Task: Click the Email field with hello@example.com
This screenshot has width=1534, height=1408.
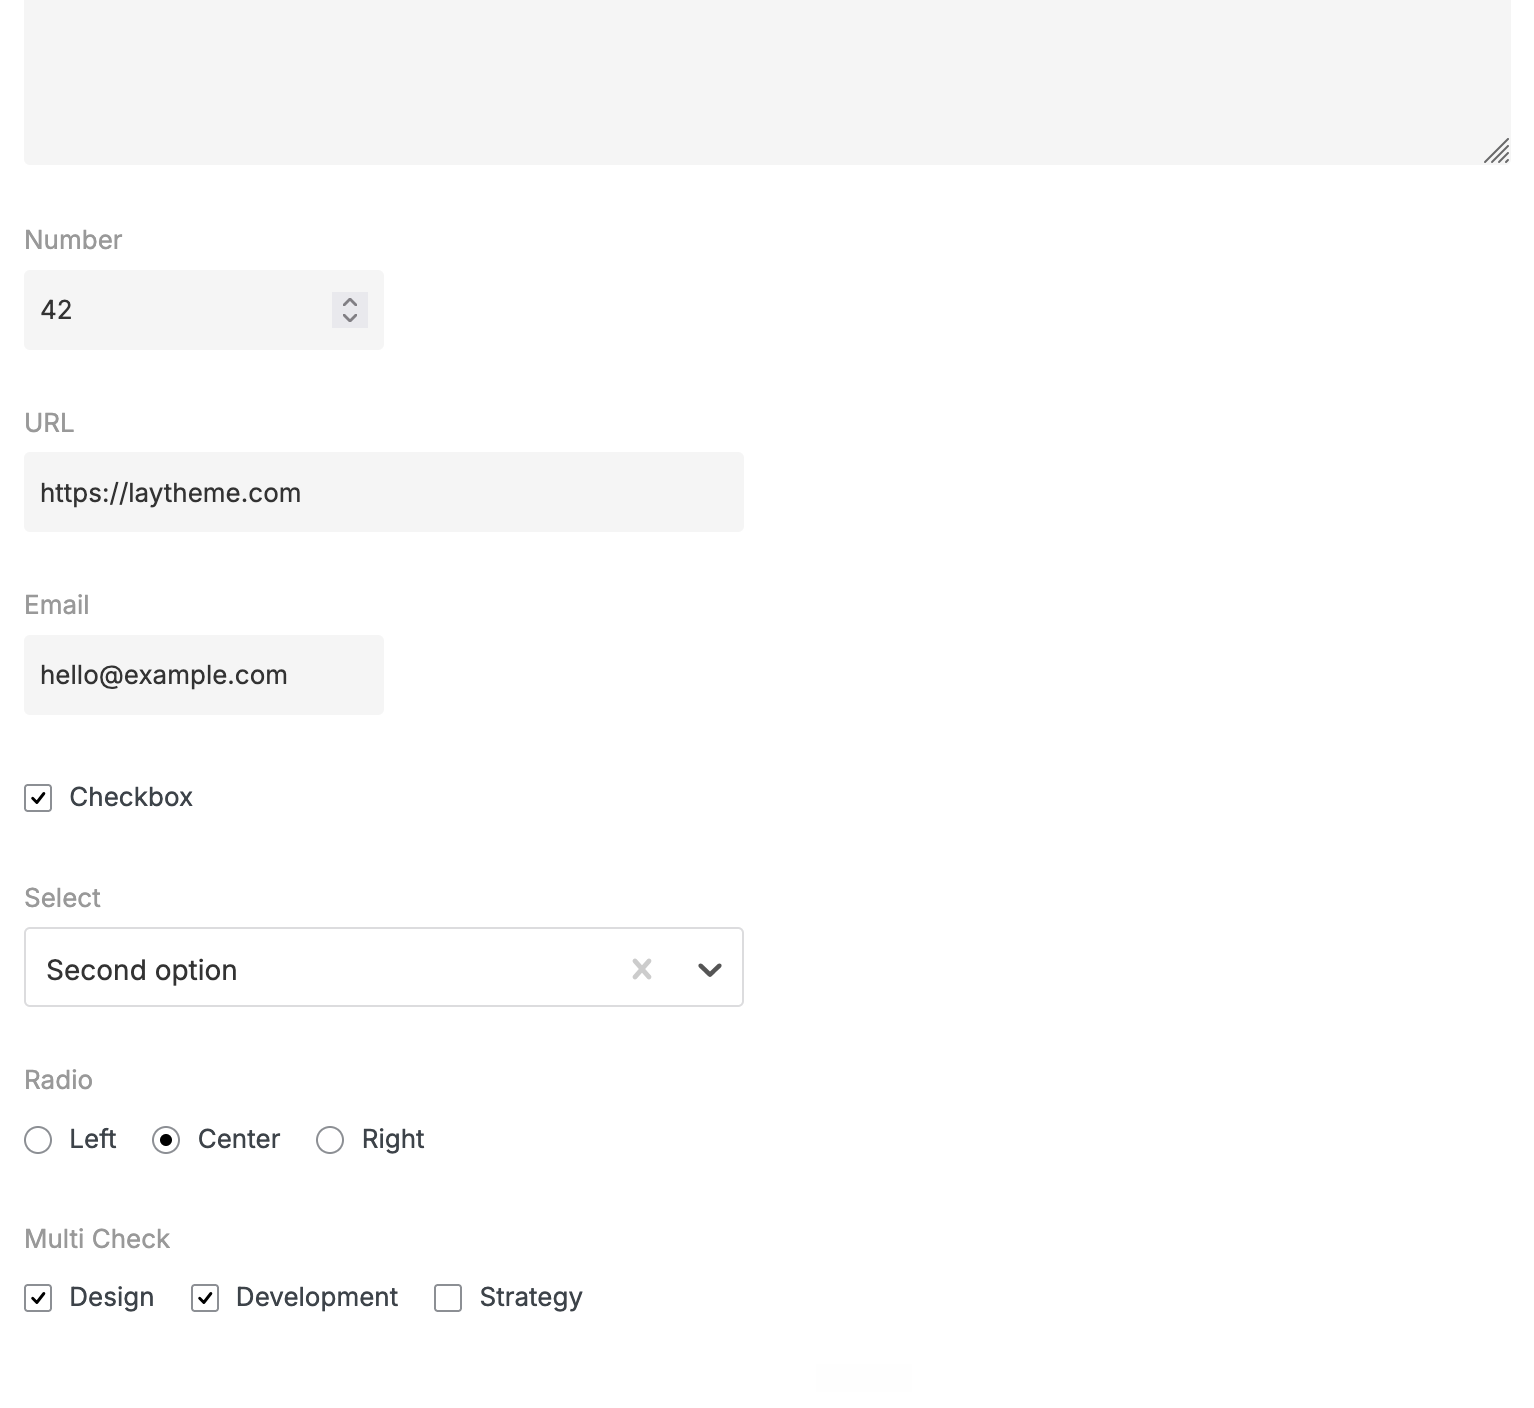Action: (204, 675)
